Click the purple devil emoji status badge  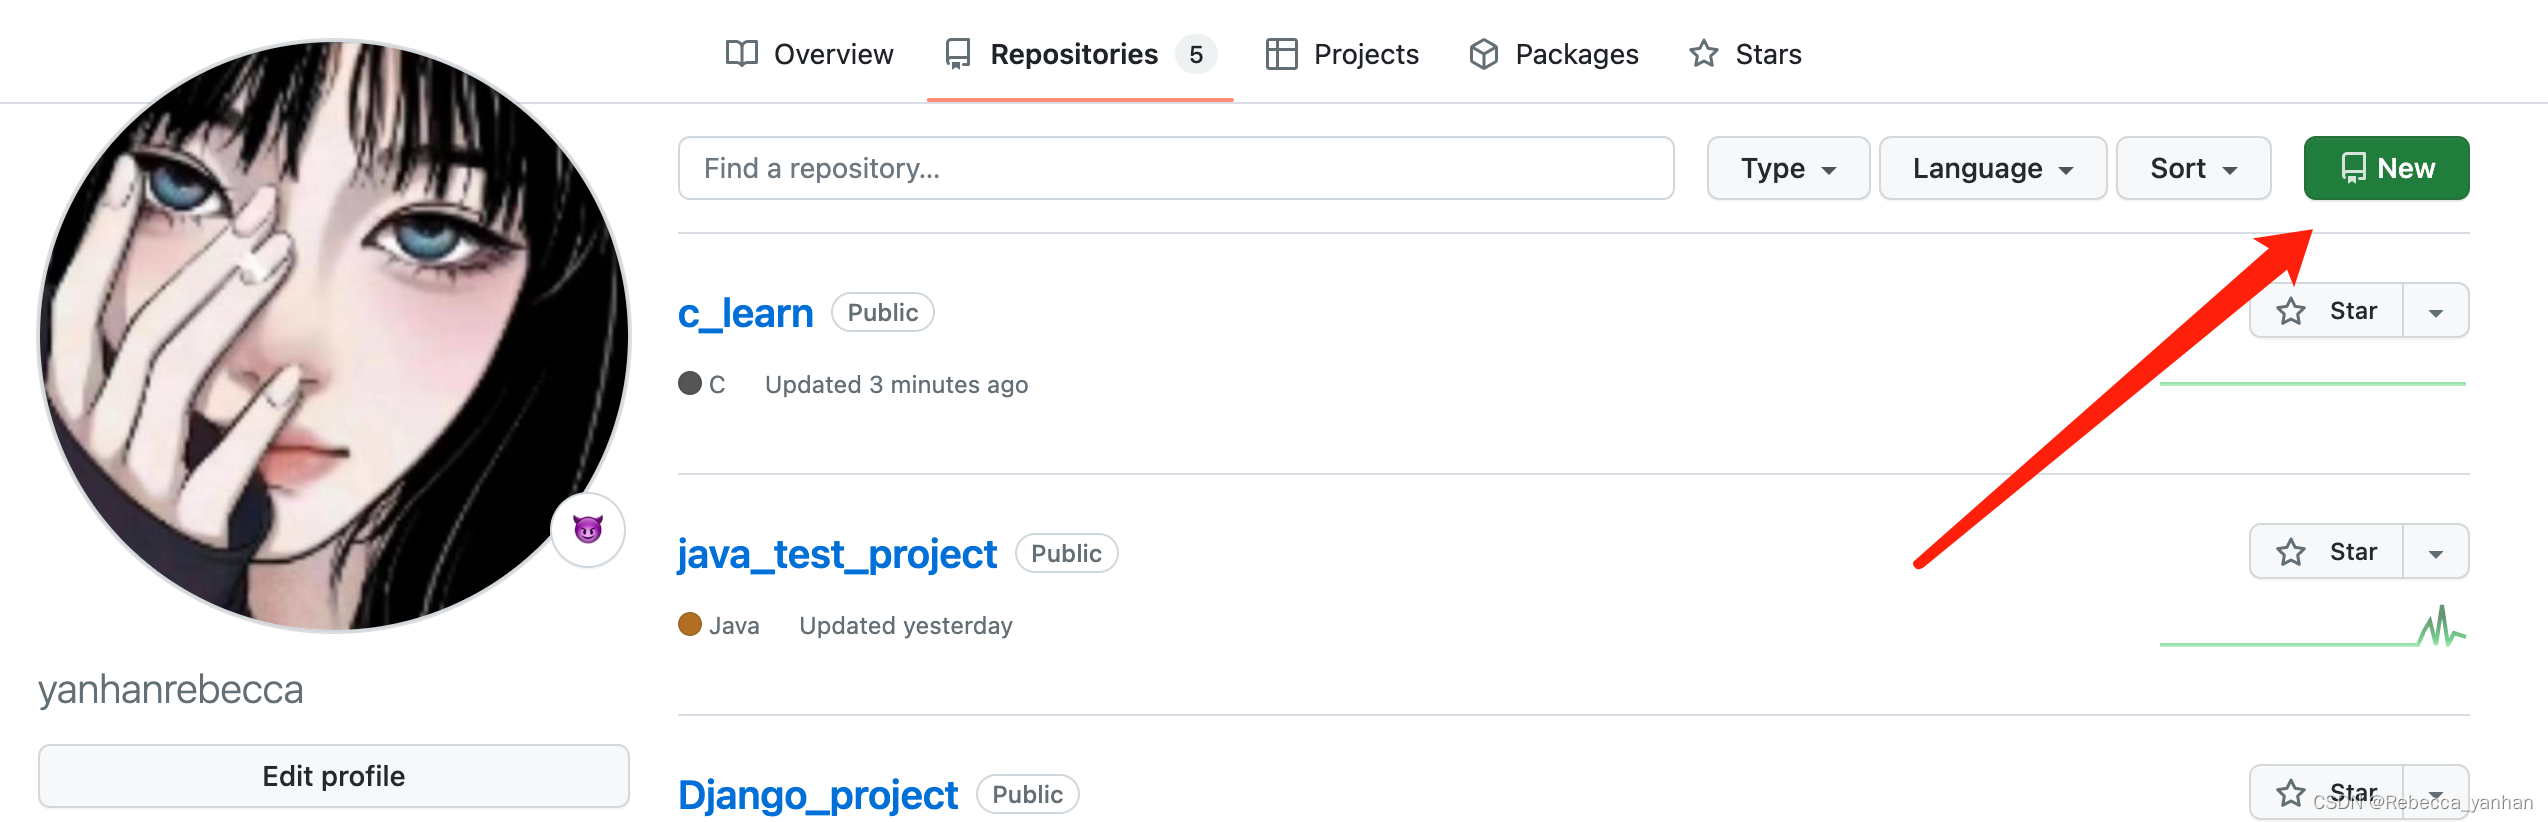tap(588, 529)
